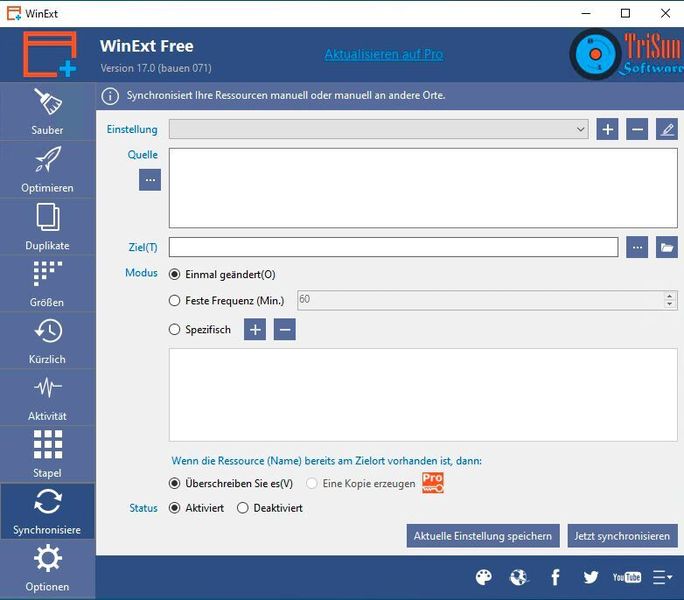Screen dimensions: 684x600
Task: Open the Größen module
Action: click(47, 284)
